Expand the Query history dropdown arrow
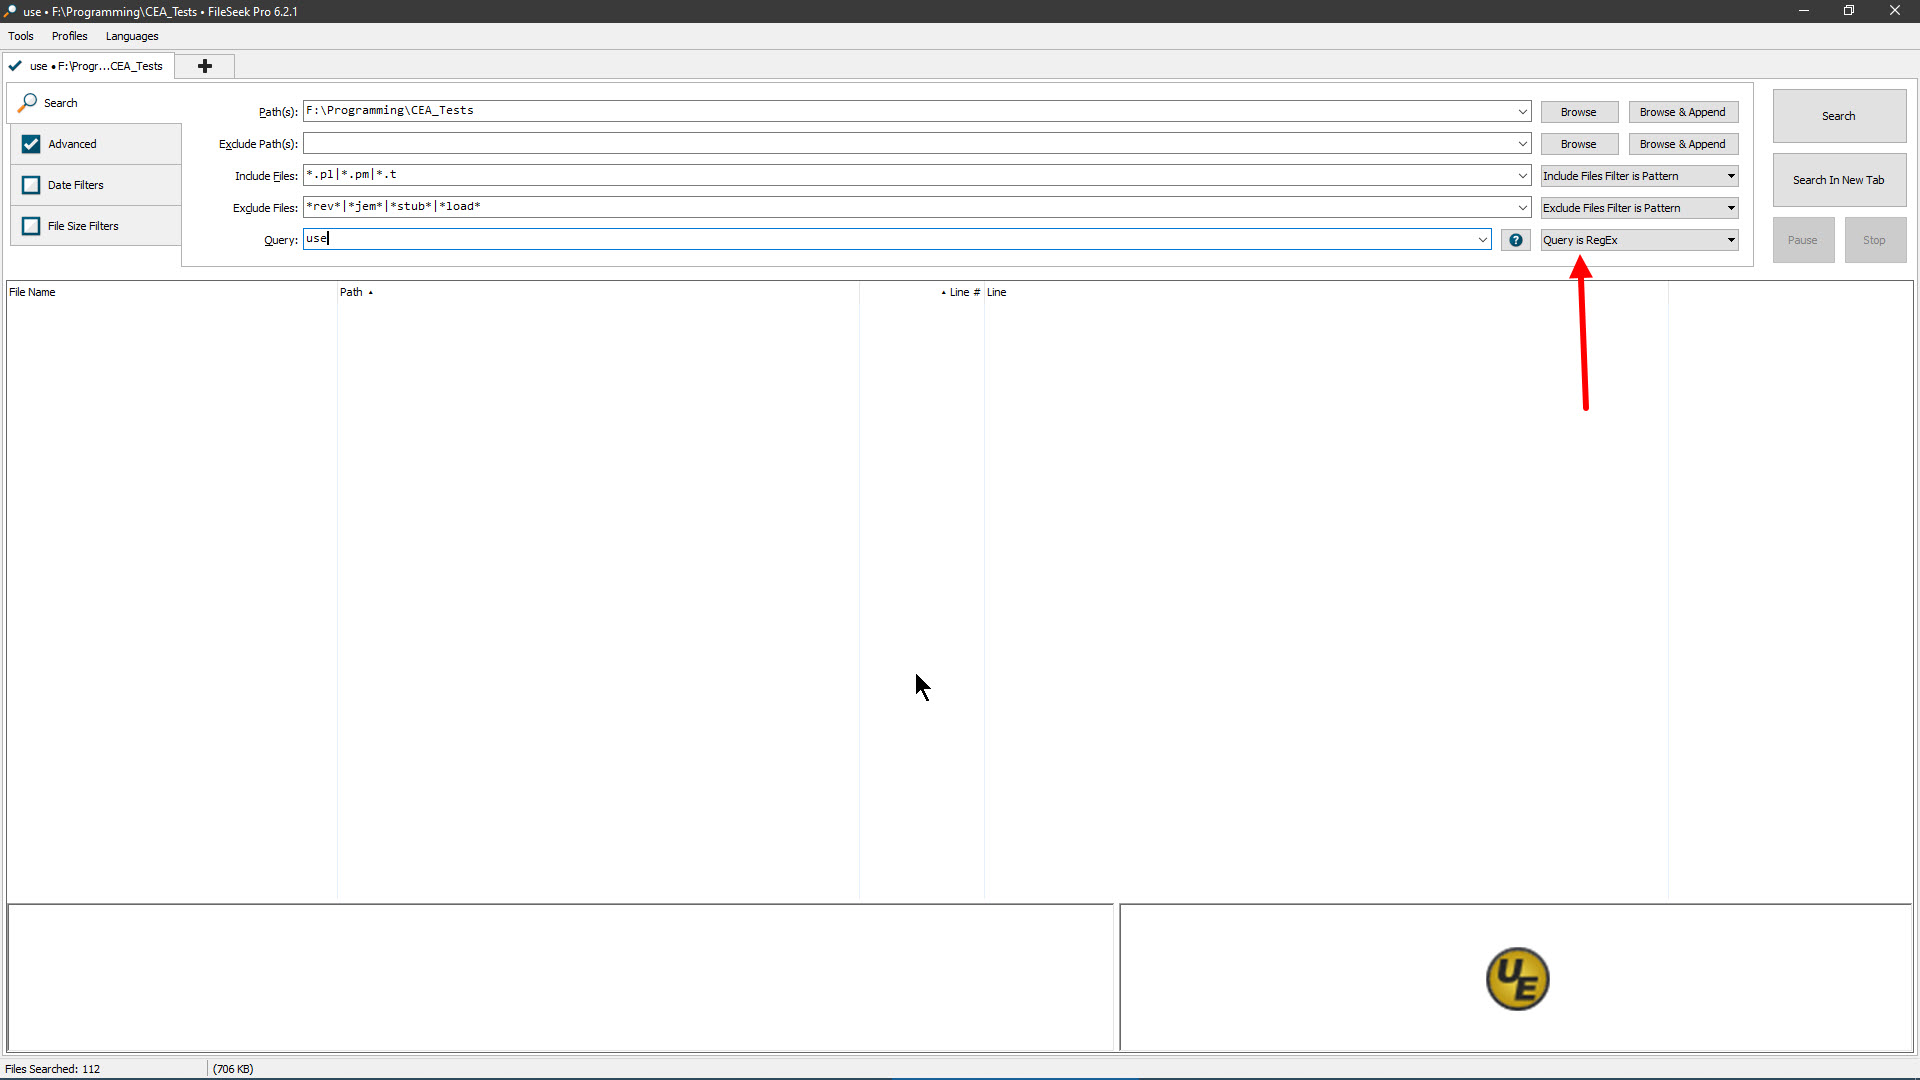Screen dimensions: 1920x1080 click(1482, 240)
